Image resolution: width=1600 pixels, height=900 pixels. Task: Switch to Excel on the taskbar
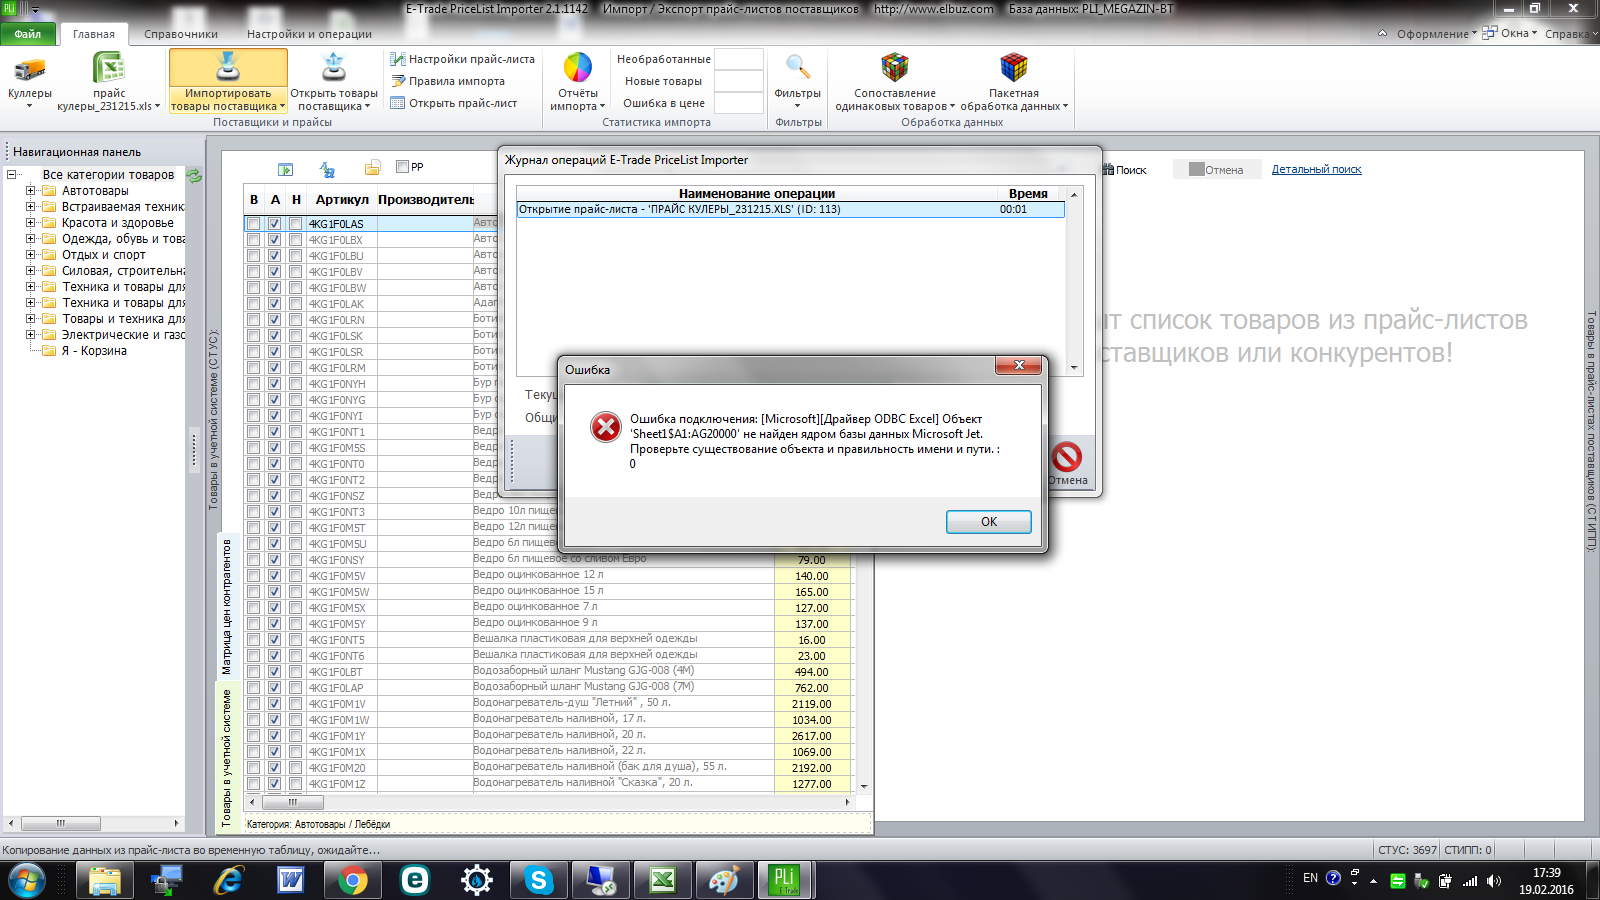click(663, 881)
